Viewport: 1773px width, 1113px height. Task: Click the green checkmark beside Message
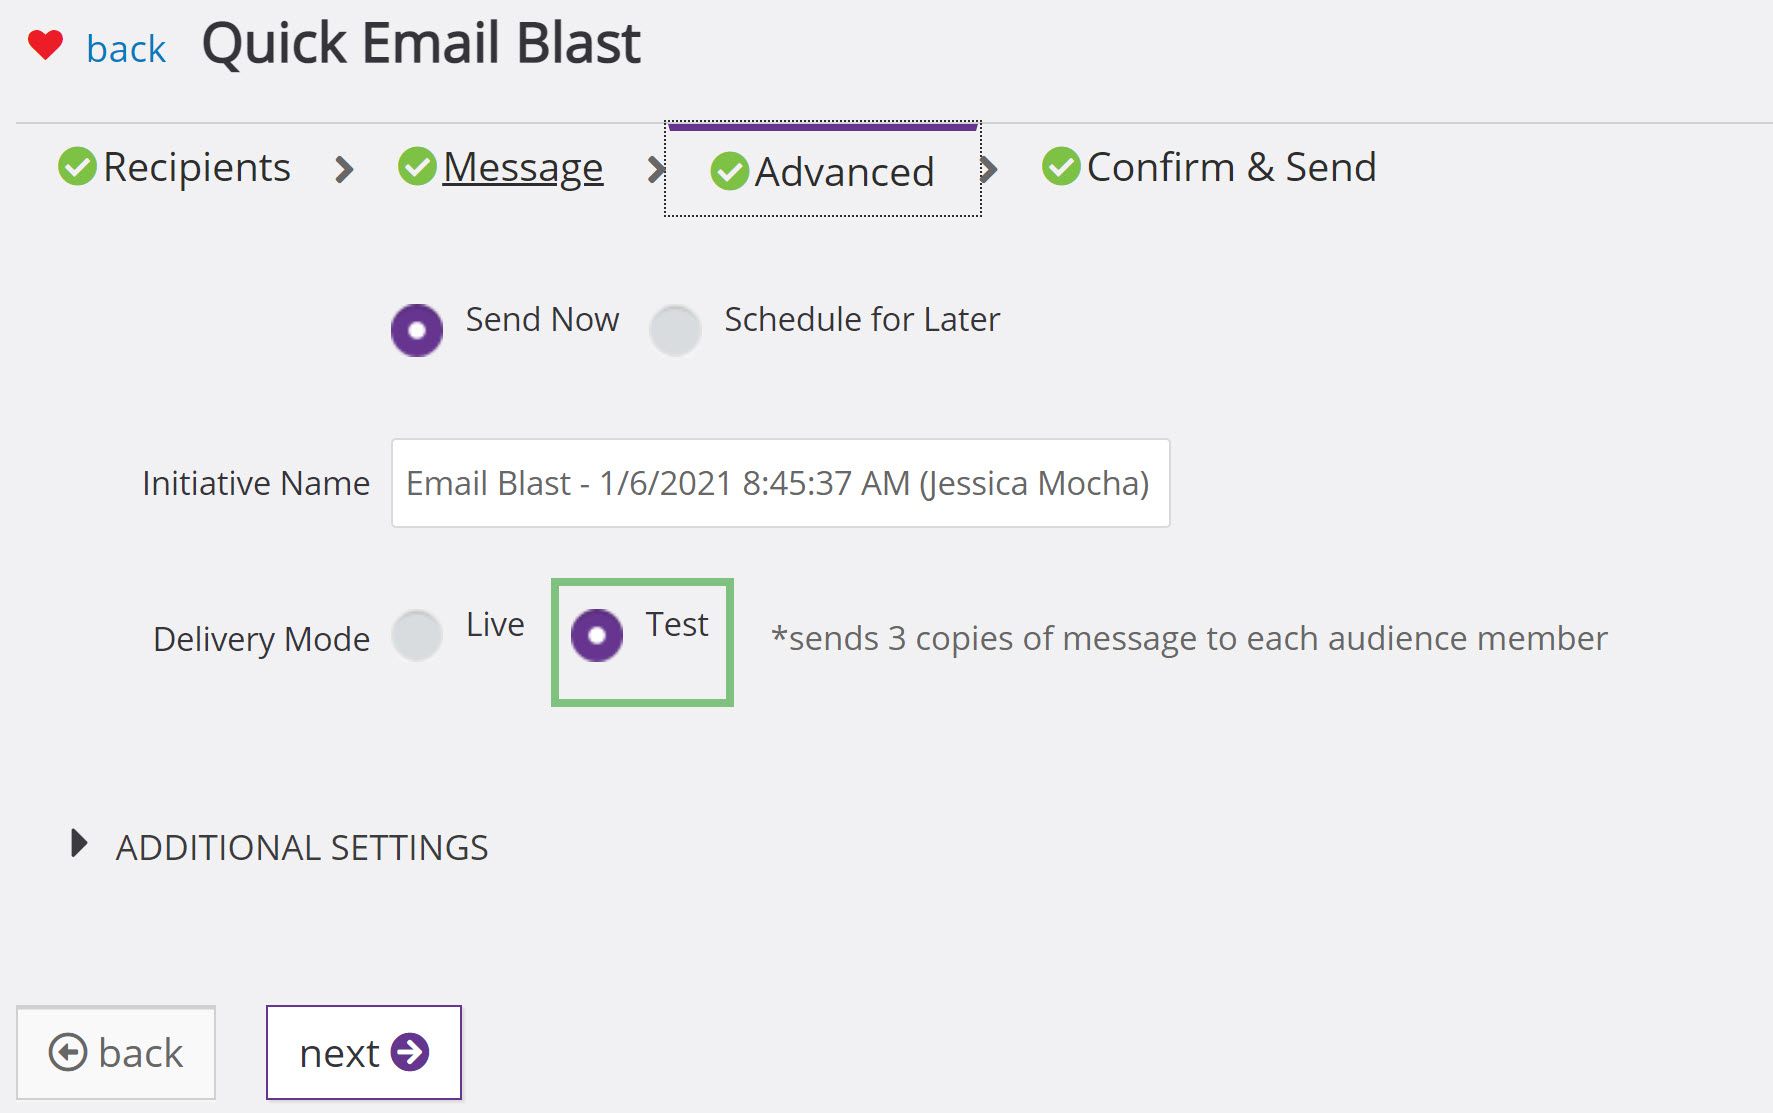tap(417, 166)
